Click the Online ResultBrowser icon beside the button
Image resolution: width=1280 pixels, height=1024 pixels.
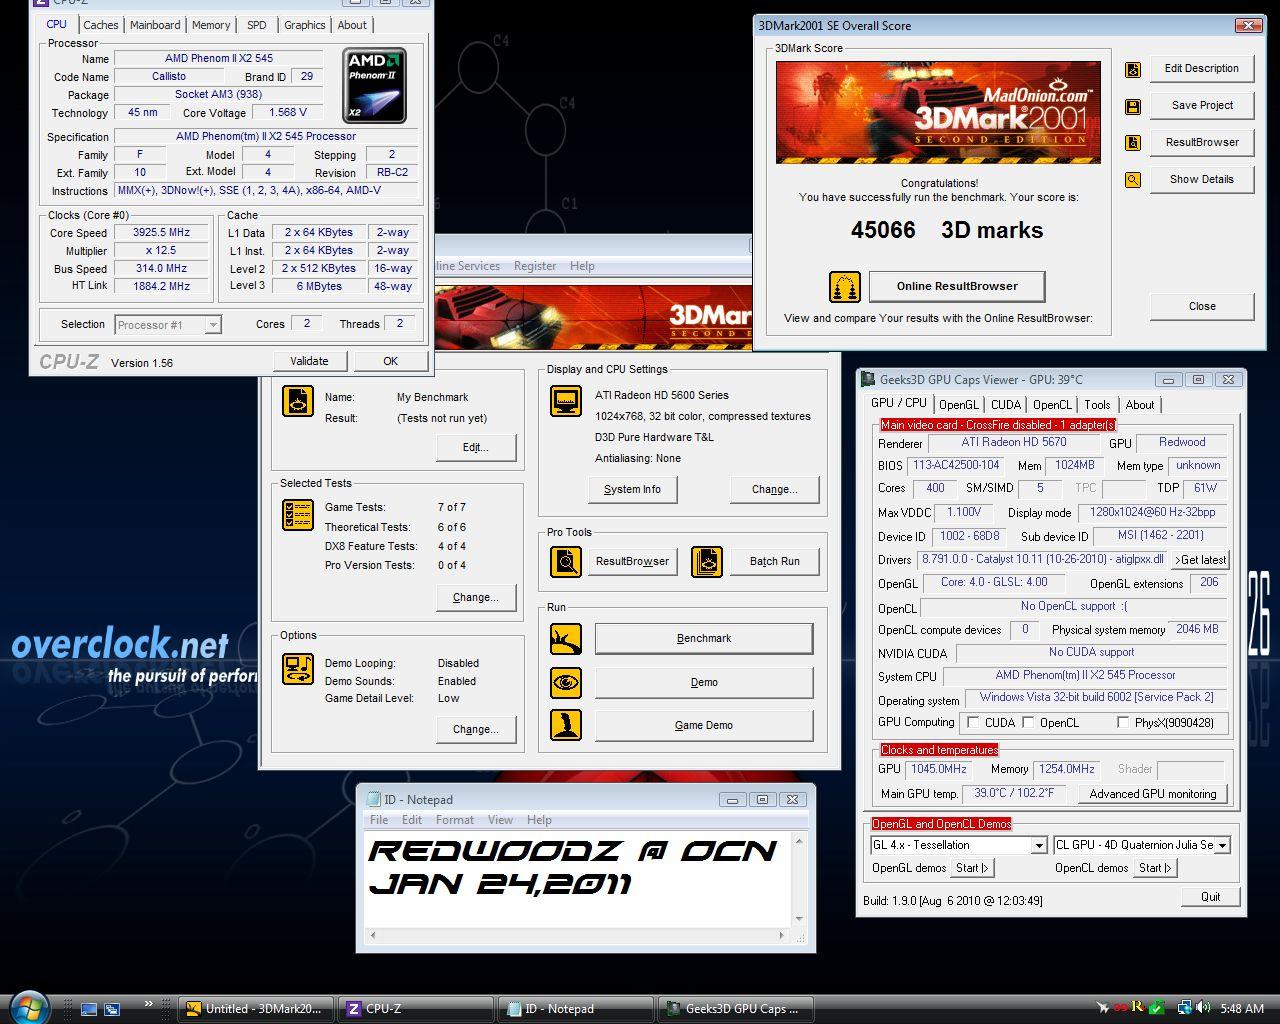point(845,287)
